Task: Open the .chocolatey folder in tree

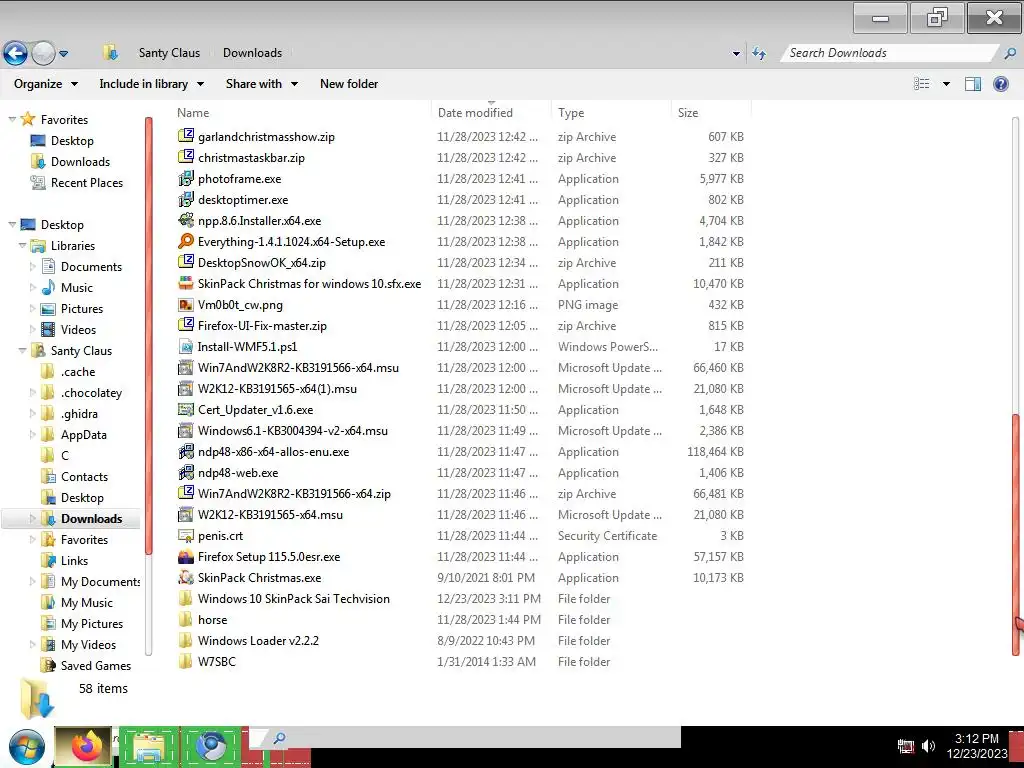Action: (91, 392)
